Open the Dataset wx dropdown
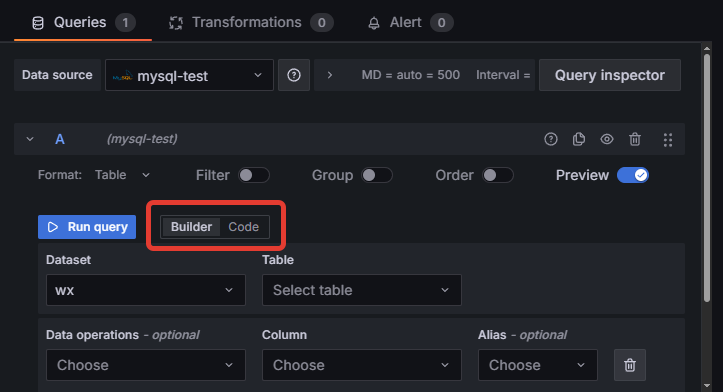723x392 pixels. 146,290
